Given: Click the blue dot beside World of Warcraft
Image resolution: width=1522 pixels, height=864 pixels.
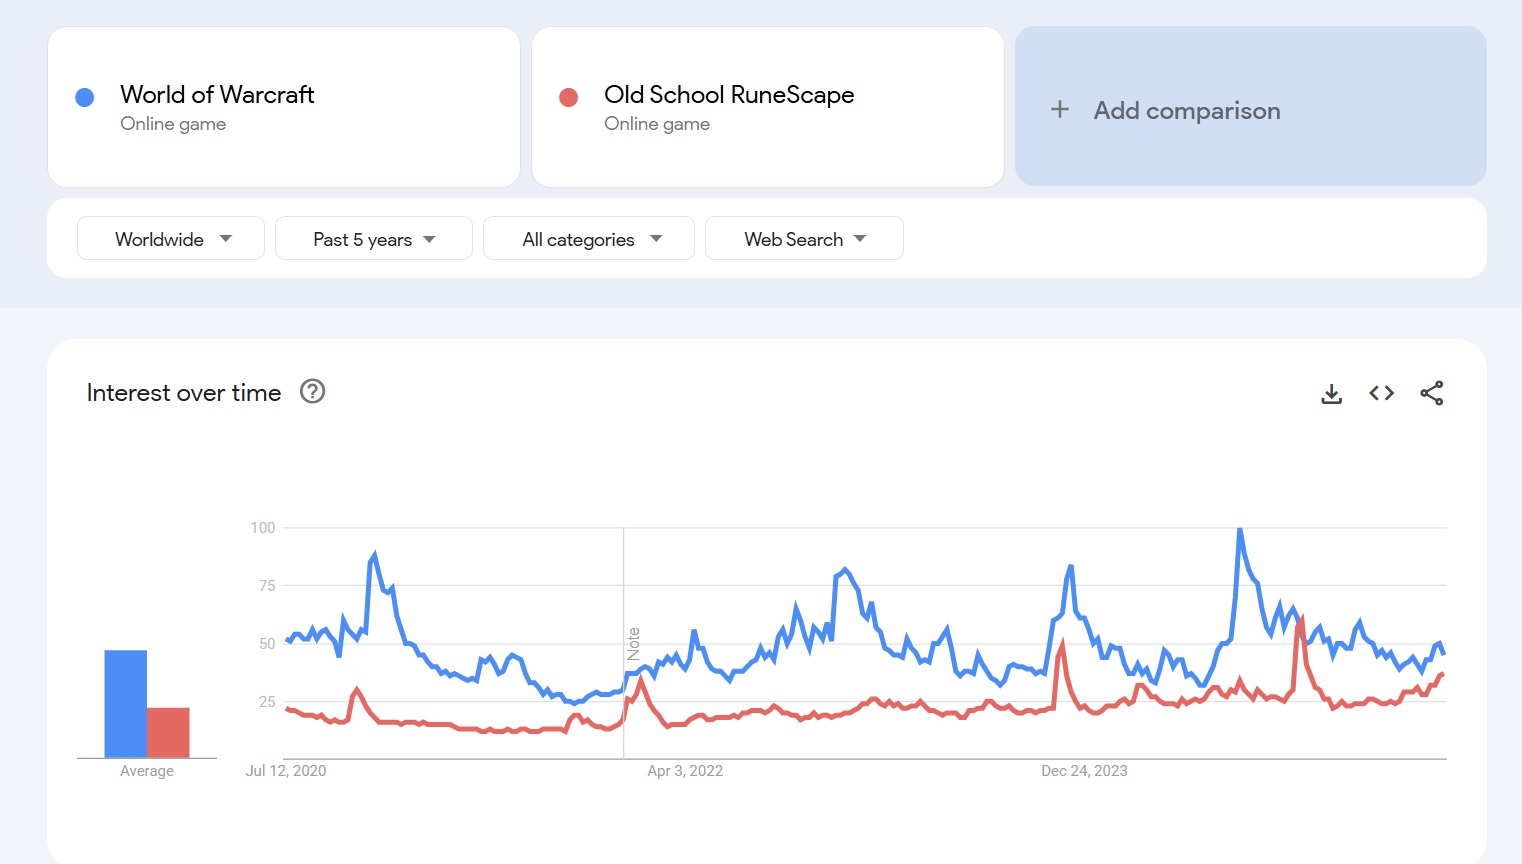Looking at the screenshot, I should [x=85, y=97].
